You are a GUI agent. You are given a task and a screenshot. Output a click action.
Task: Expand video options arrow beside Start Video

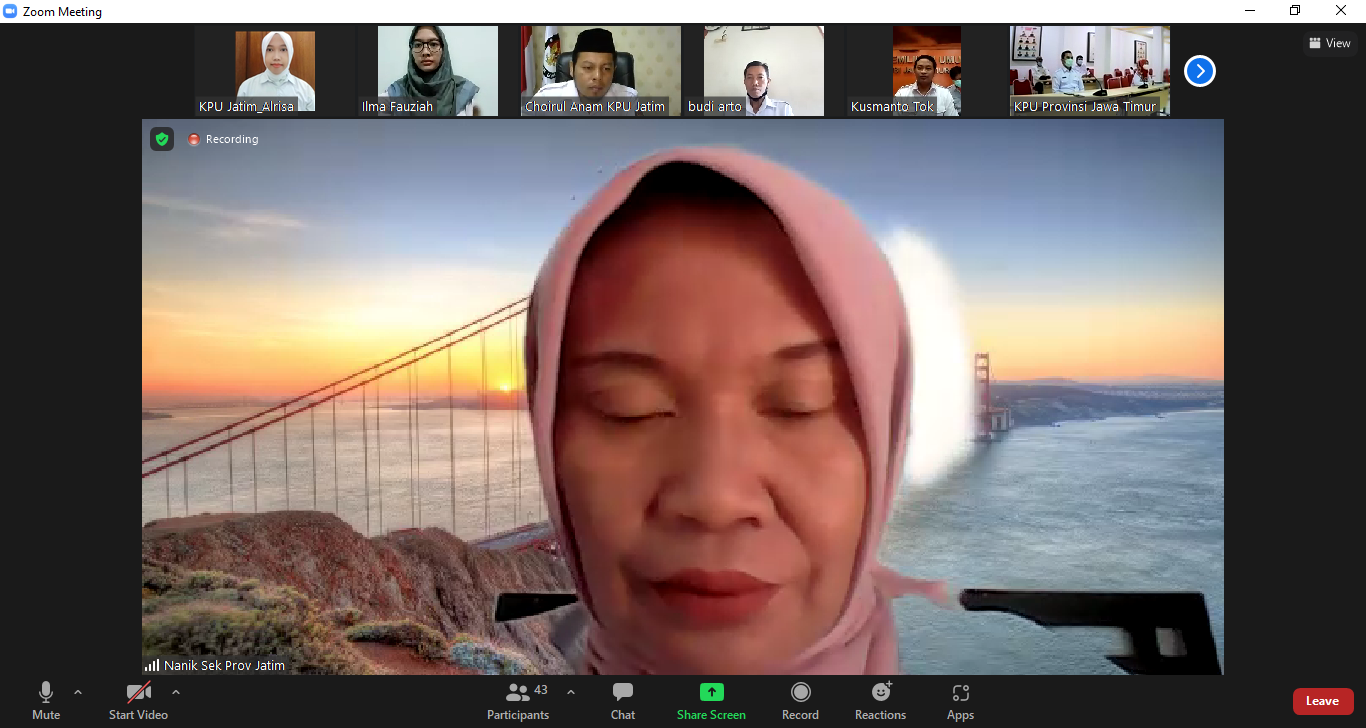tap(176, 692)
